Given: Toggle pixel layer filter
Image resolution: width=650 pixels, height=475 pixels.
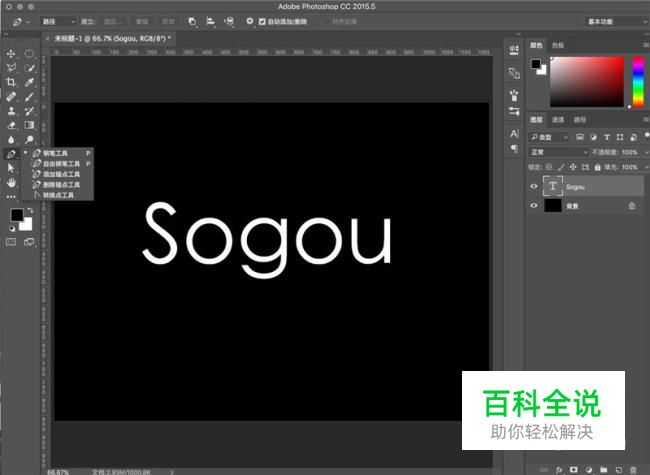Looking at the screenshot, I should click(x=580, y=137).
